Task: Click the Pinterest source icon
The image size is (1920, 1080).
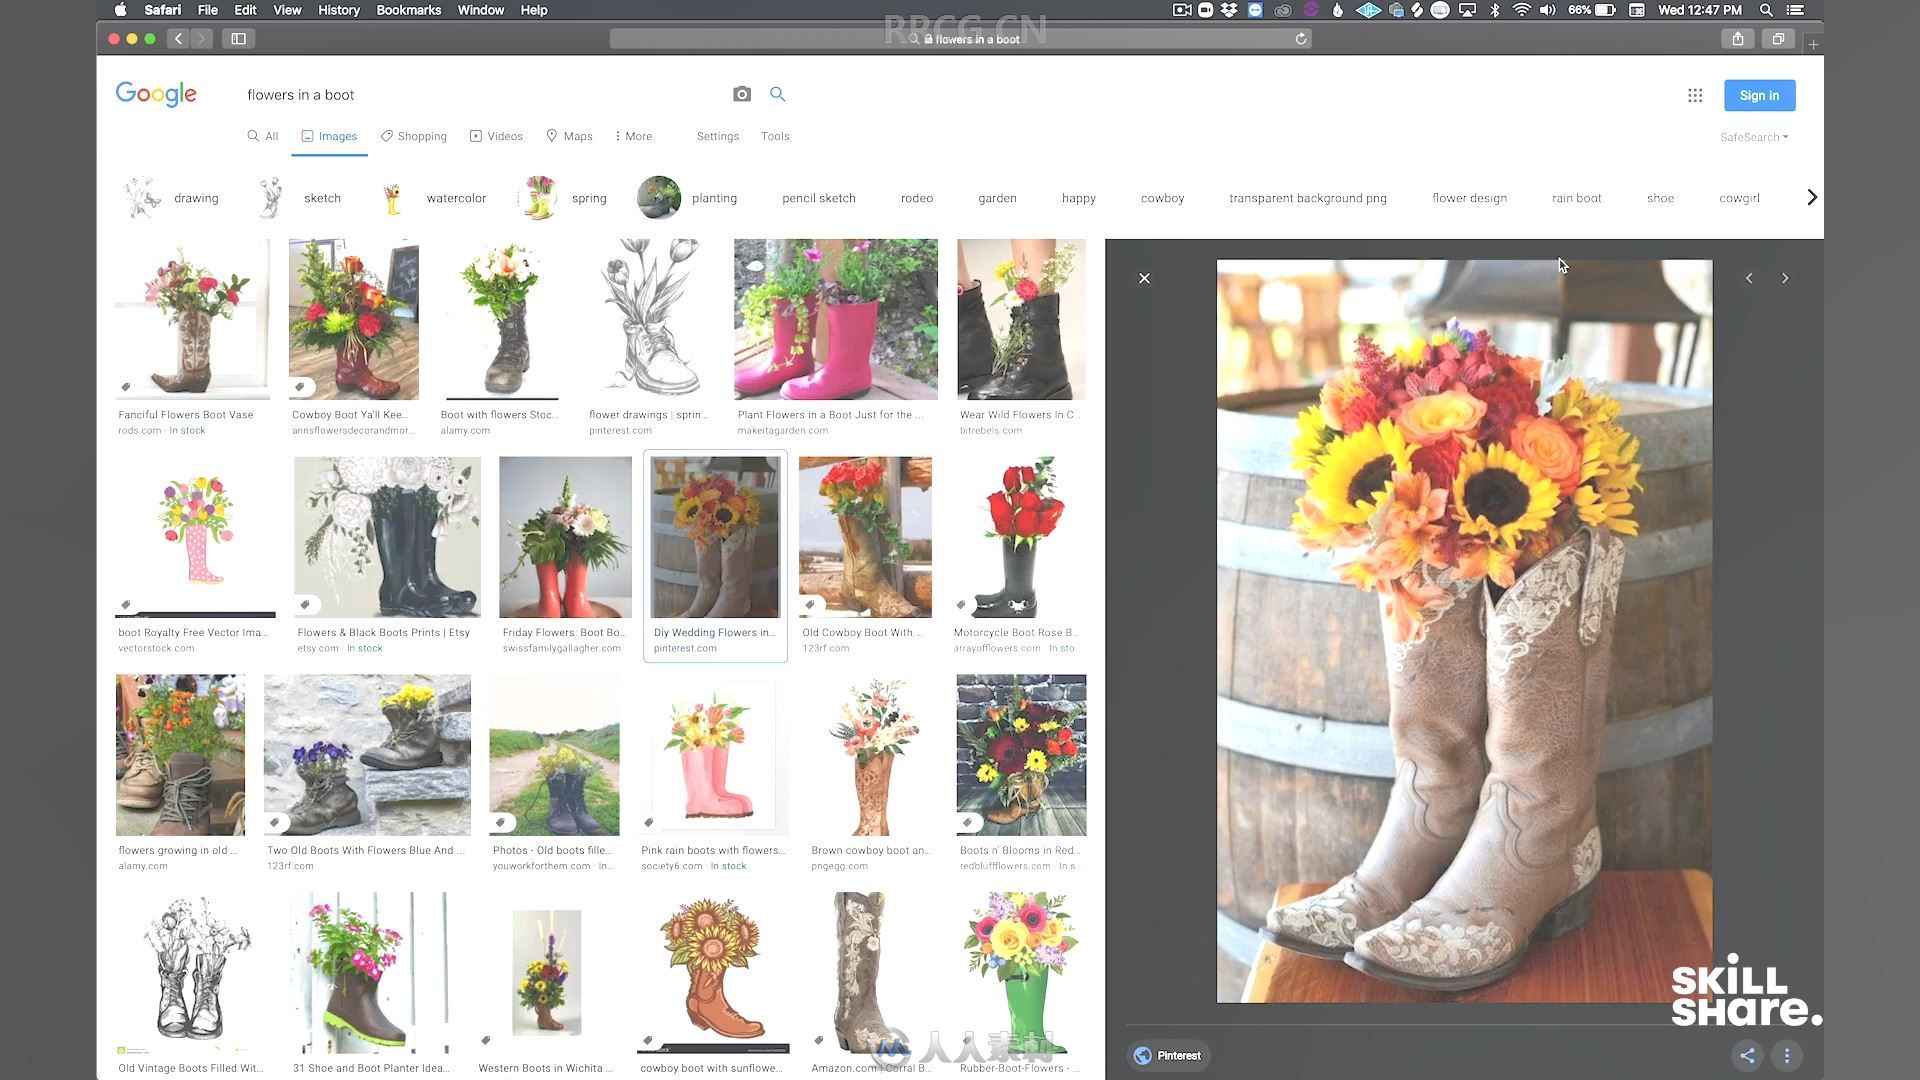Action: tap(1142, 1056)
